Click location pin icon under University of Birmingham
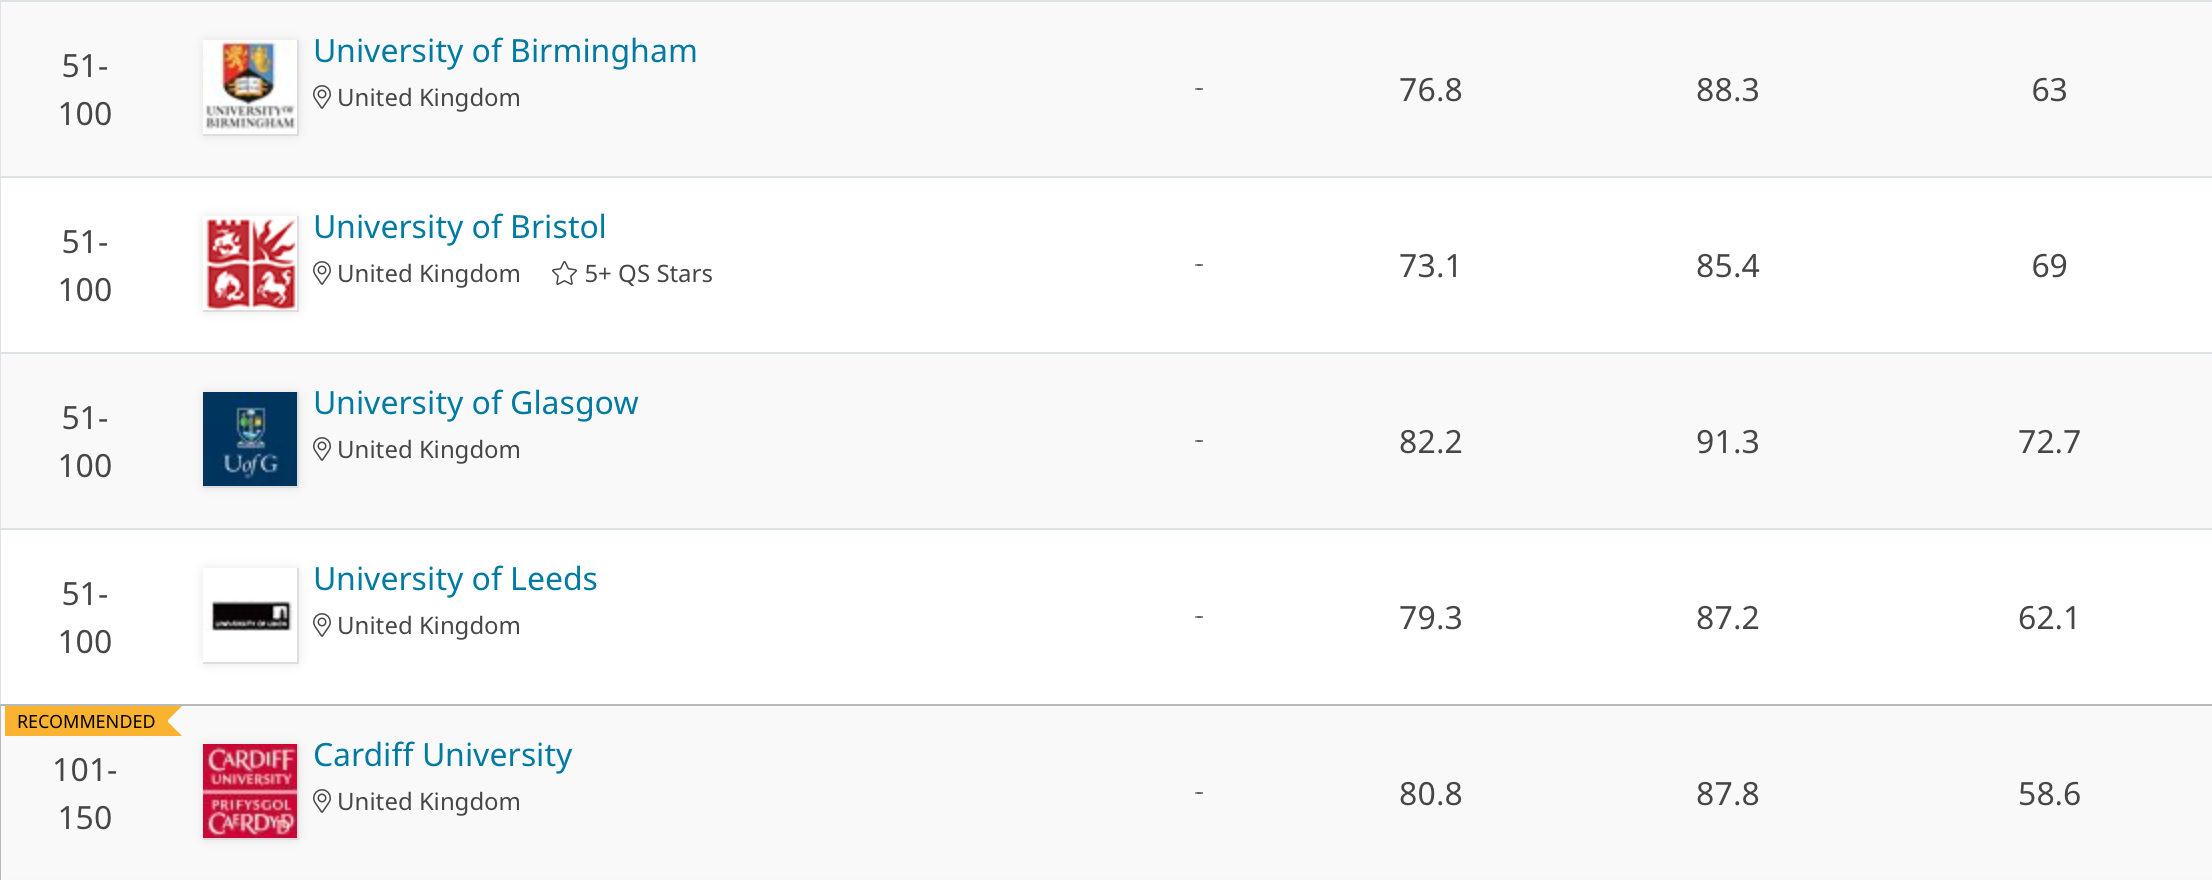2212x880 pixels. (x=322, y=98)
